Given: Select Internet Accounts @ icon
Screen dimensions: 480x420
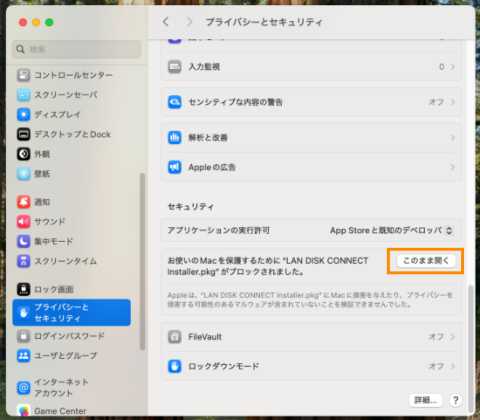Looking at the screenshot, I should click(23, 387).
